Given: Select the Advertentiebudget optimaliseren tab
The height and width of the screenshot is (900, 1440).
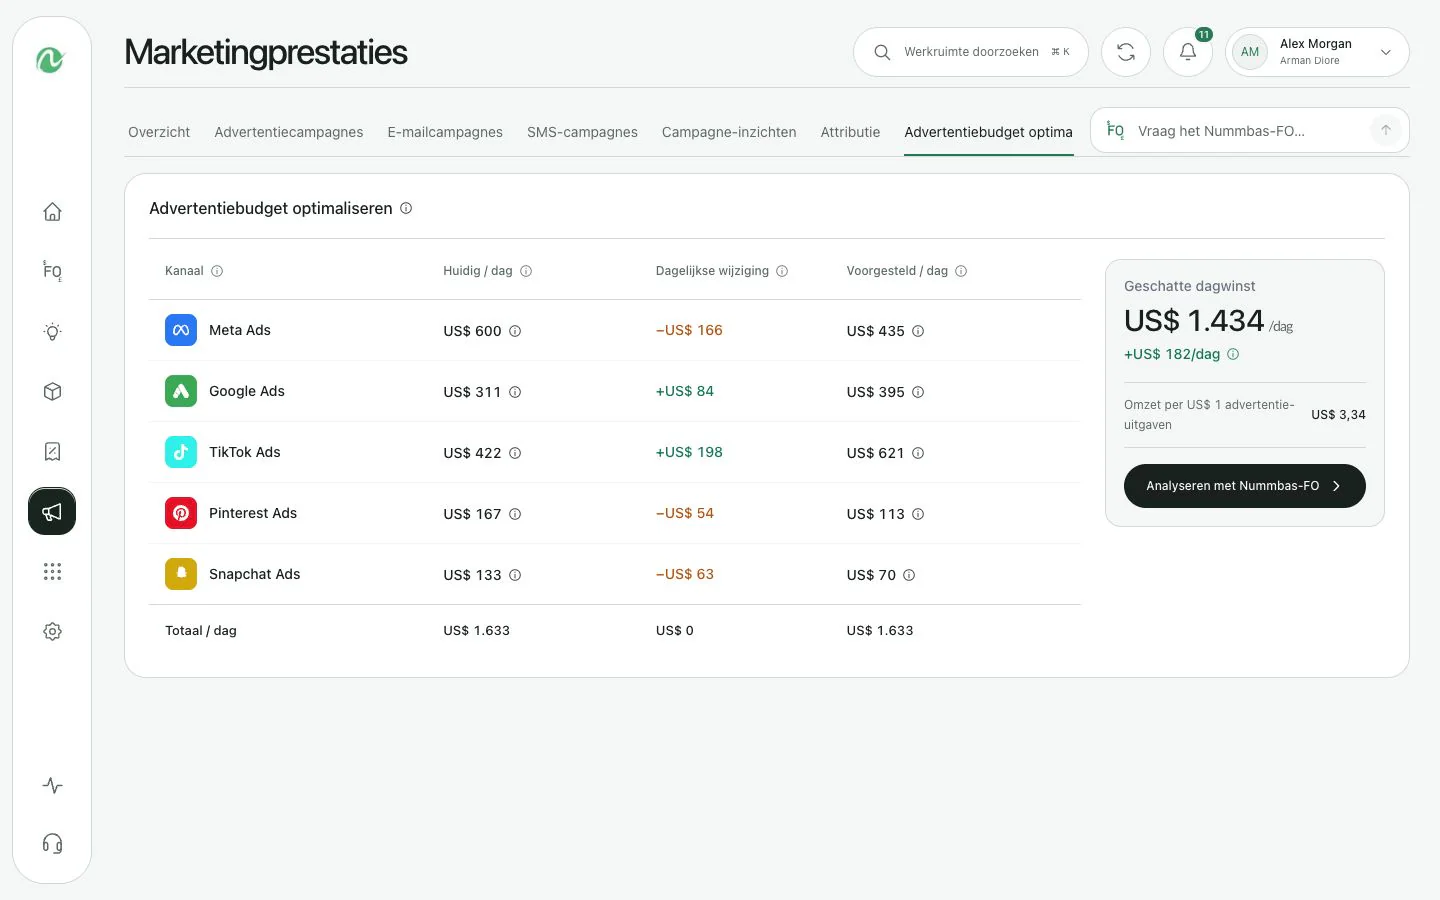Looking at the screenshot, I should coord(988,132).
